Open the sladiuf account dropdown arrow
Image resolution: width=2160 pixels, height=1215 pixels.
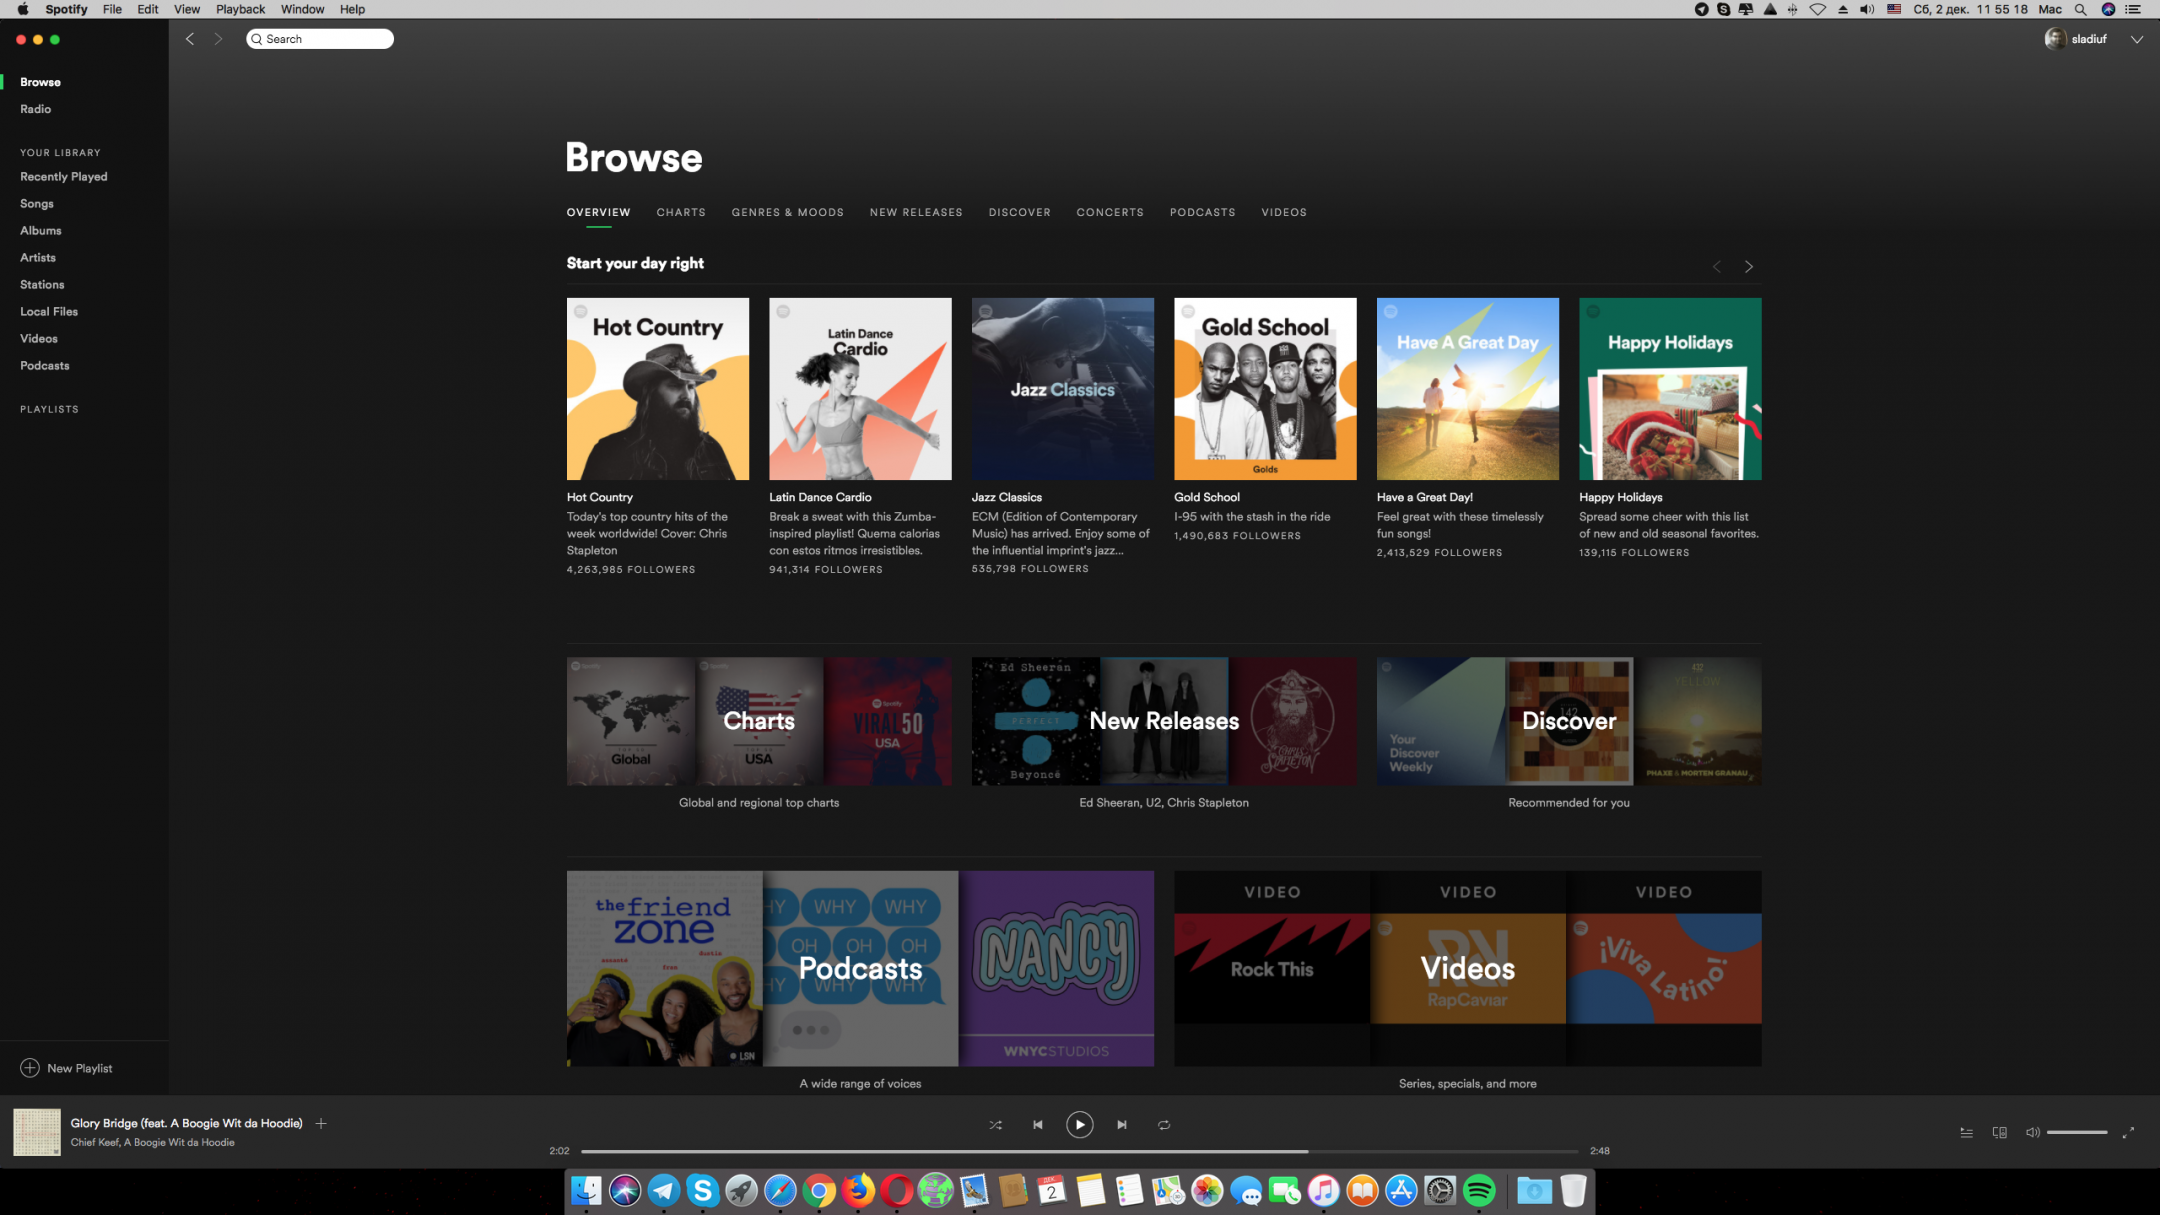[x=2136, y=39]
